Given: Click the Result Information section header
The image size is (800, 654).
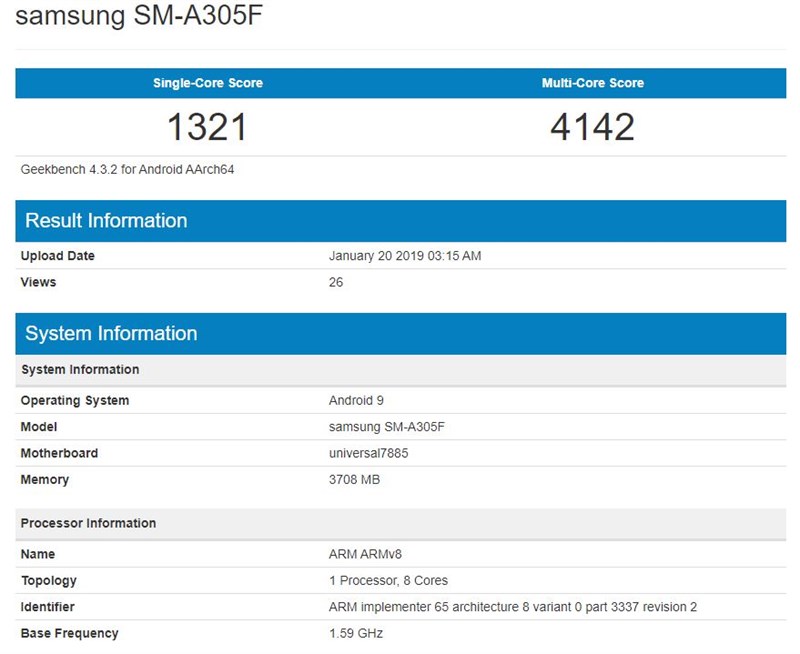Looking at the screenshot, I should click(x=106, y=221).
